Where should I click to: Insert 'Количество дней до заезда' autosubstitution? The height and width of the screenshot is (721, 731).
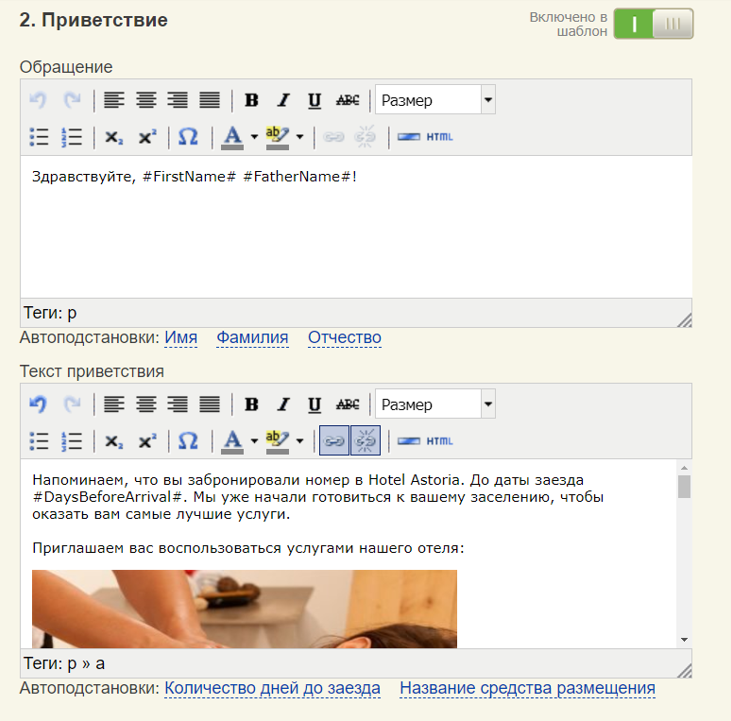tap(272, 688)
